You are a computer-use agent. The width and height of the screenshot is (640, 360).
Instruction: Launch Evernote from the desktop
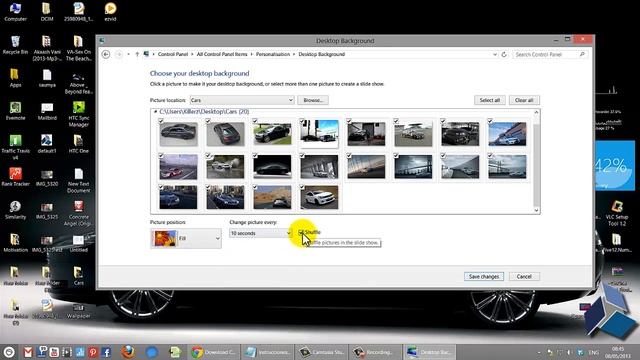(x=16, y=111)
